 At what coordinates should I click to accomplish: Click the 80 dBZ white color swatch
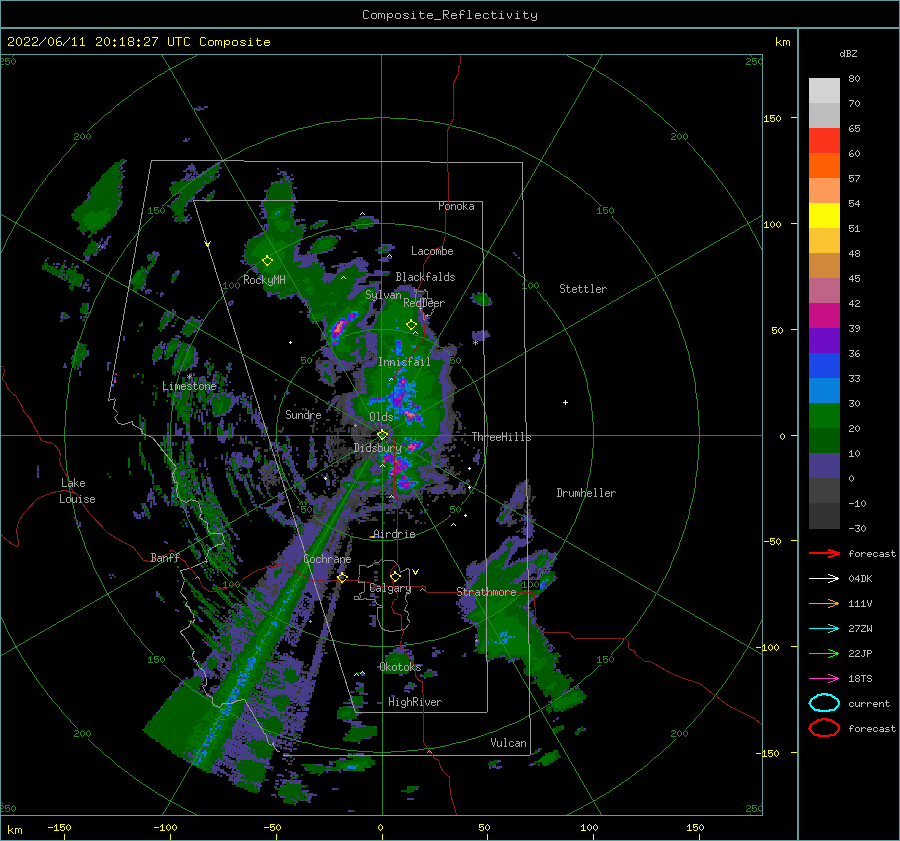pos(824,91)
